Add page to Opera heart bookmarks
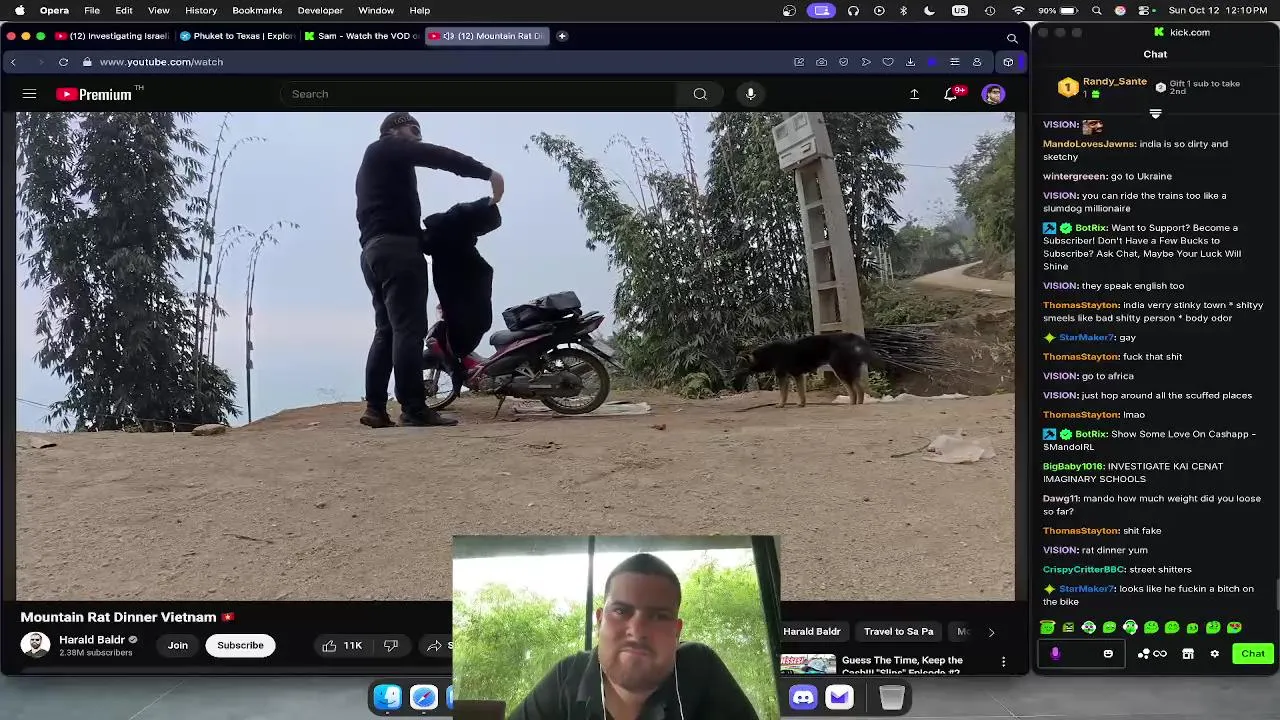 pos(888,62)
